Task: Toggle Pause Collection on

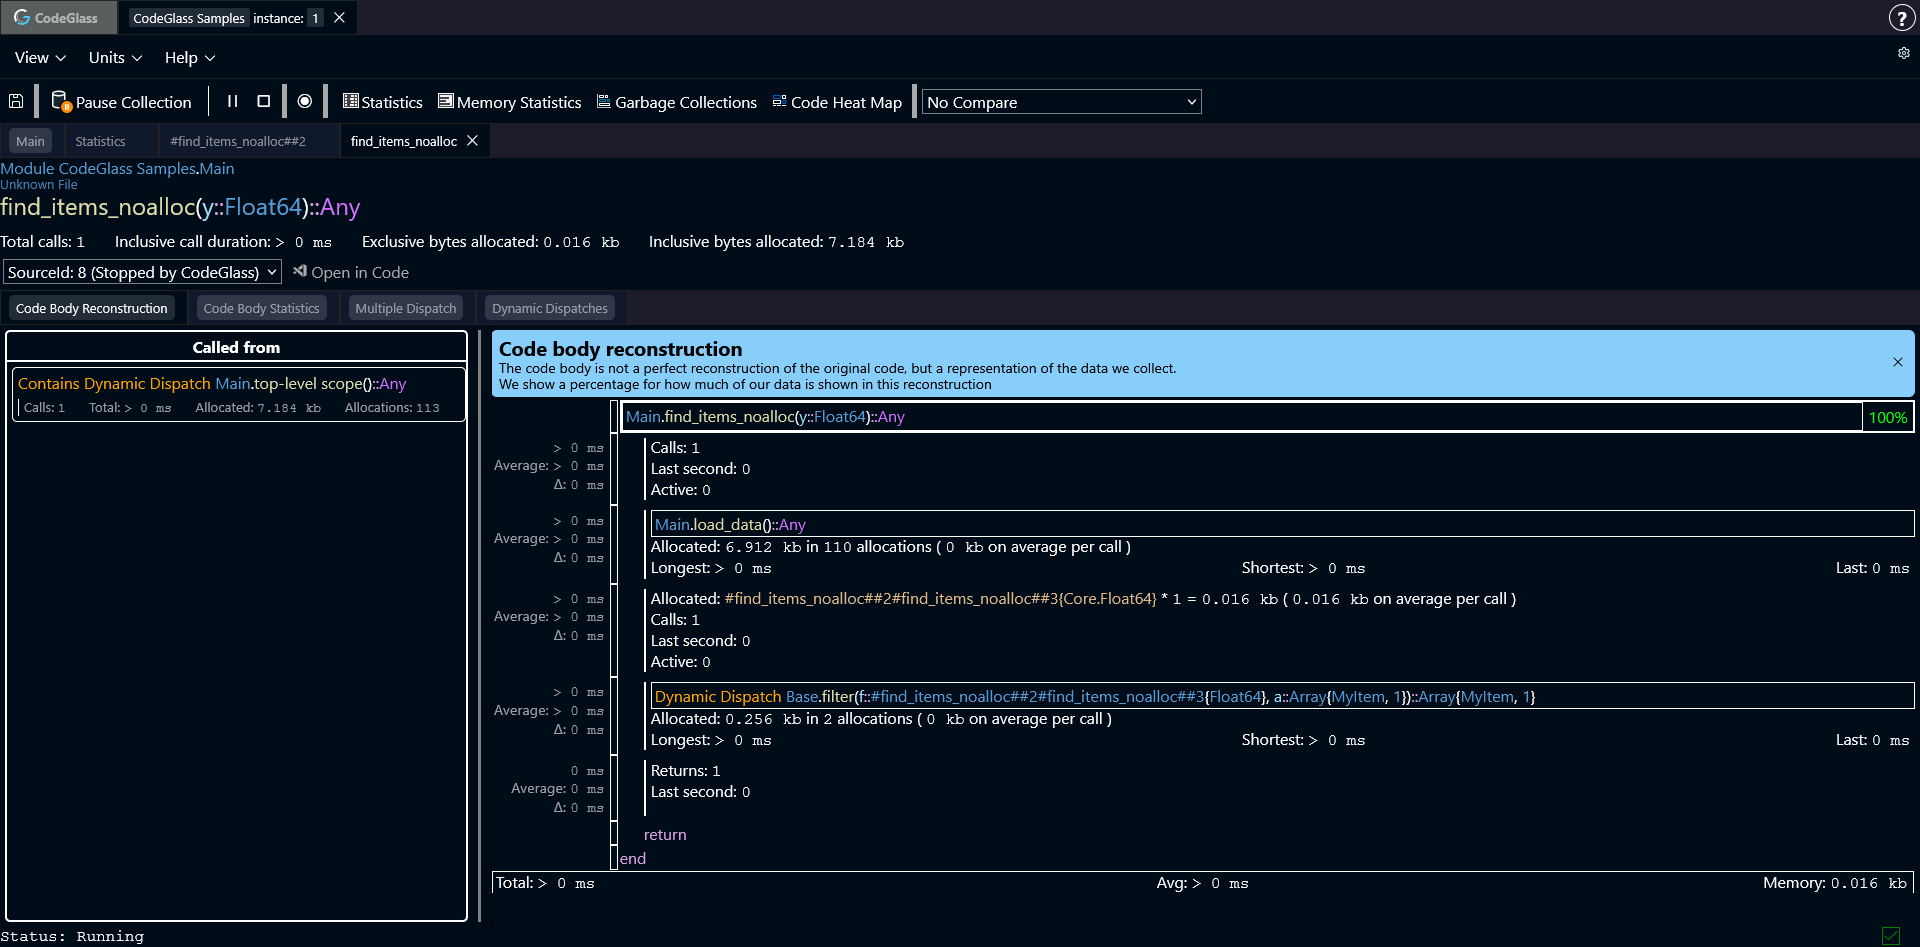Action: (x=121, y=101)
